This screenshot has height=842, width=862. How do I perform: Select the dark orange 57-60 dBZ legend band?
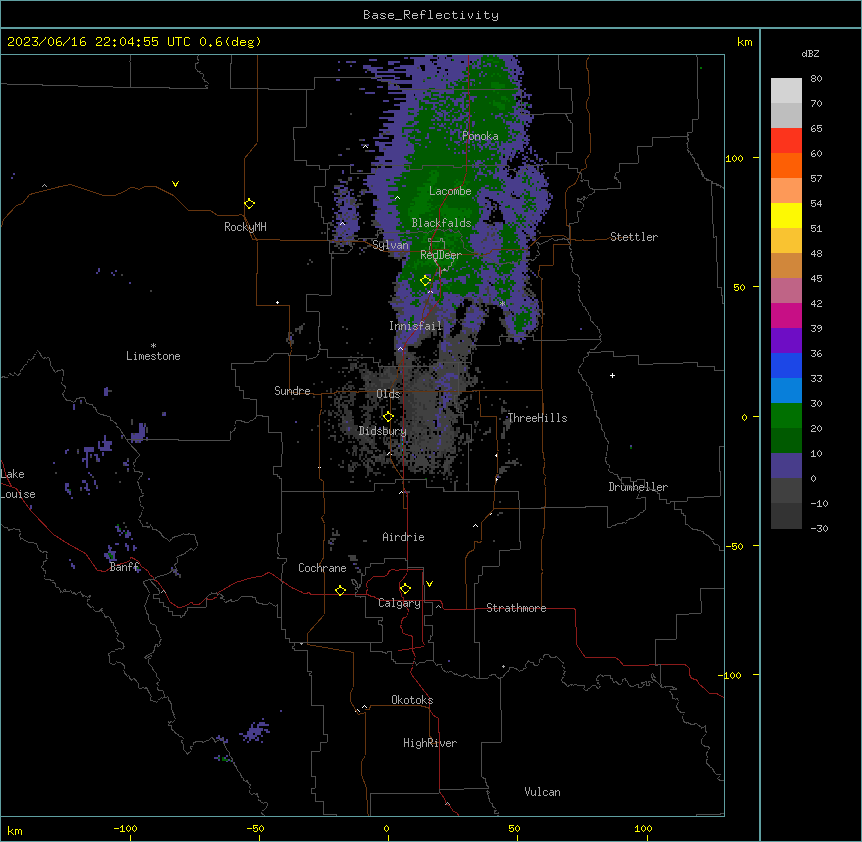coord(786,165)
